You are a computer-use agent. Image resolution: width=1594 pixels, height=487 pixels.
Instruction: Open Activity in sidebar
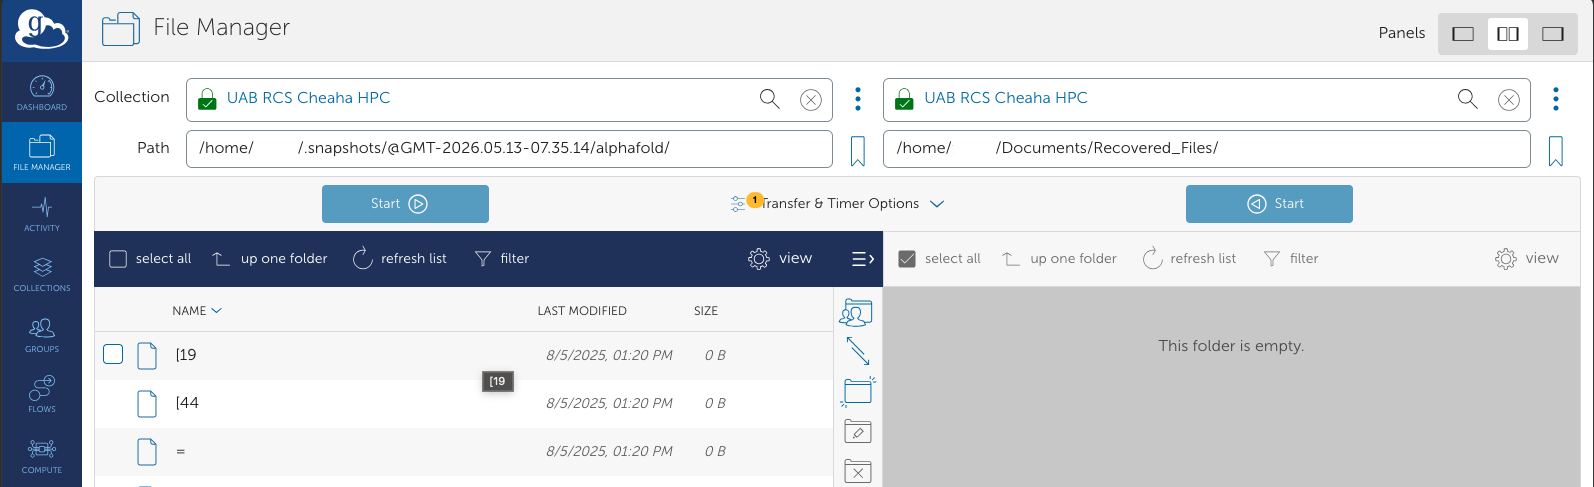41,214
